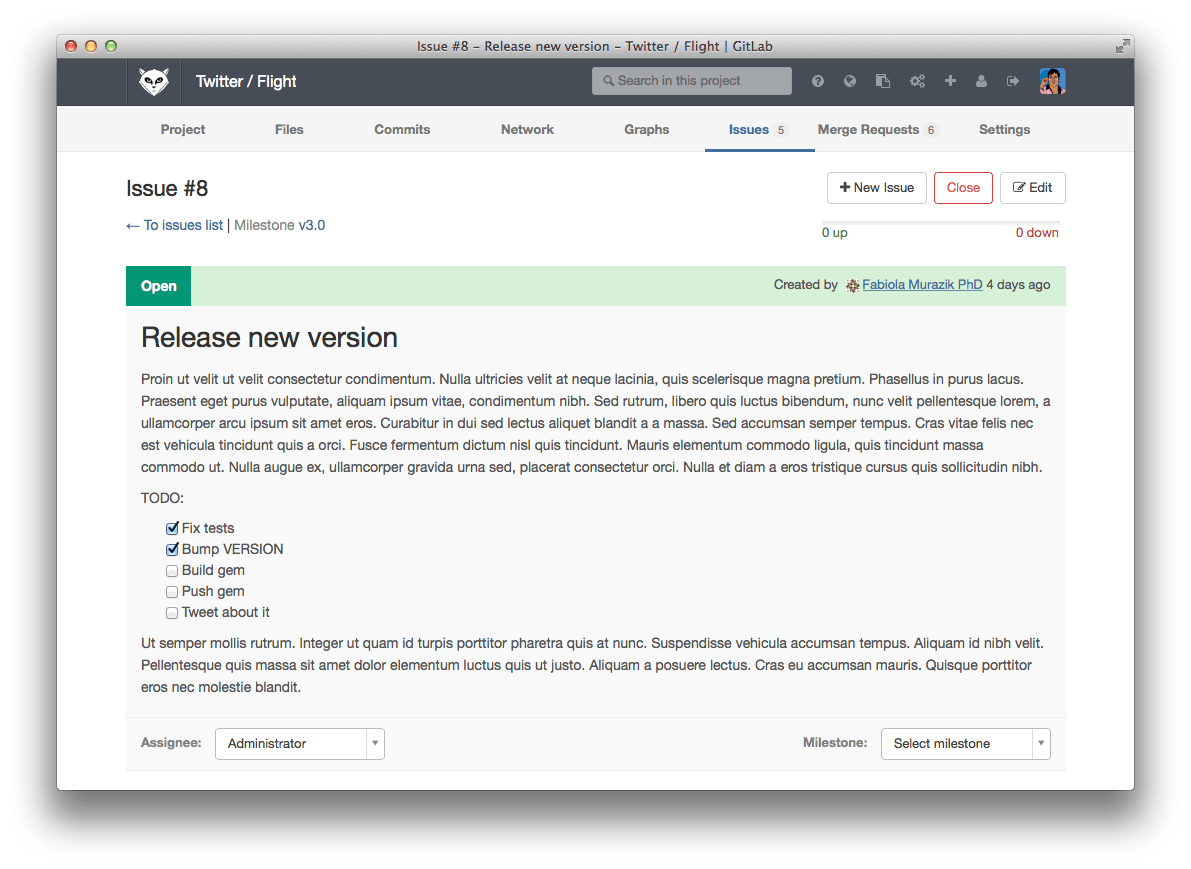Click the user avatar thumbnail in header
This screenshot has width=1191, height=869.
click(x=1052, y=81)
